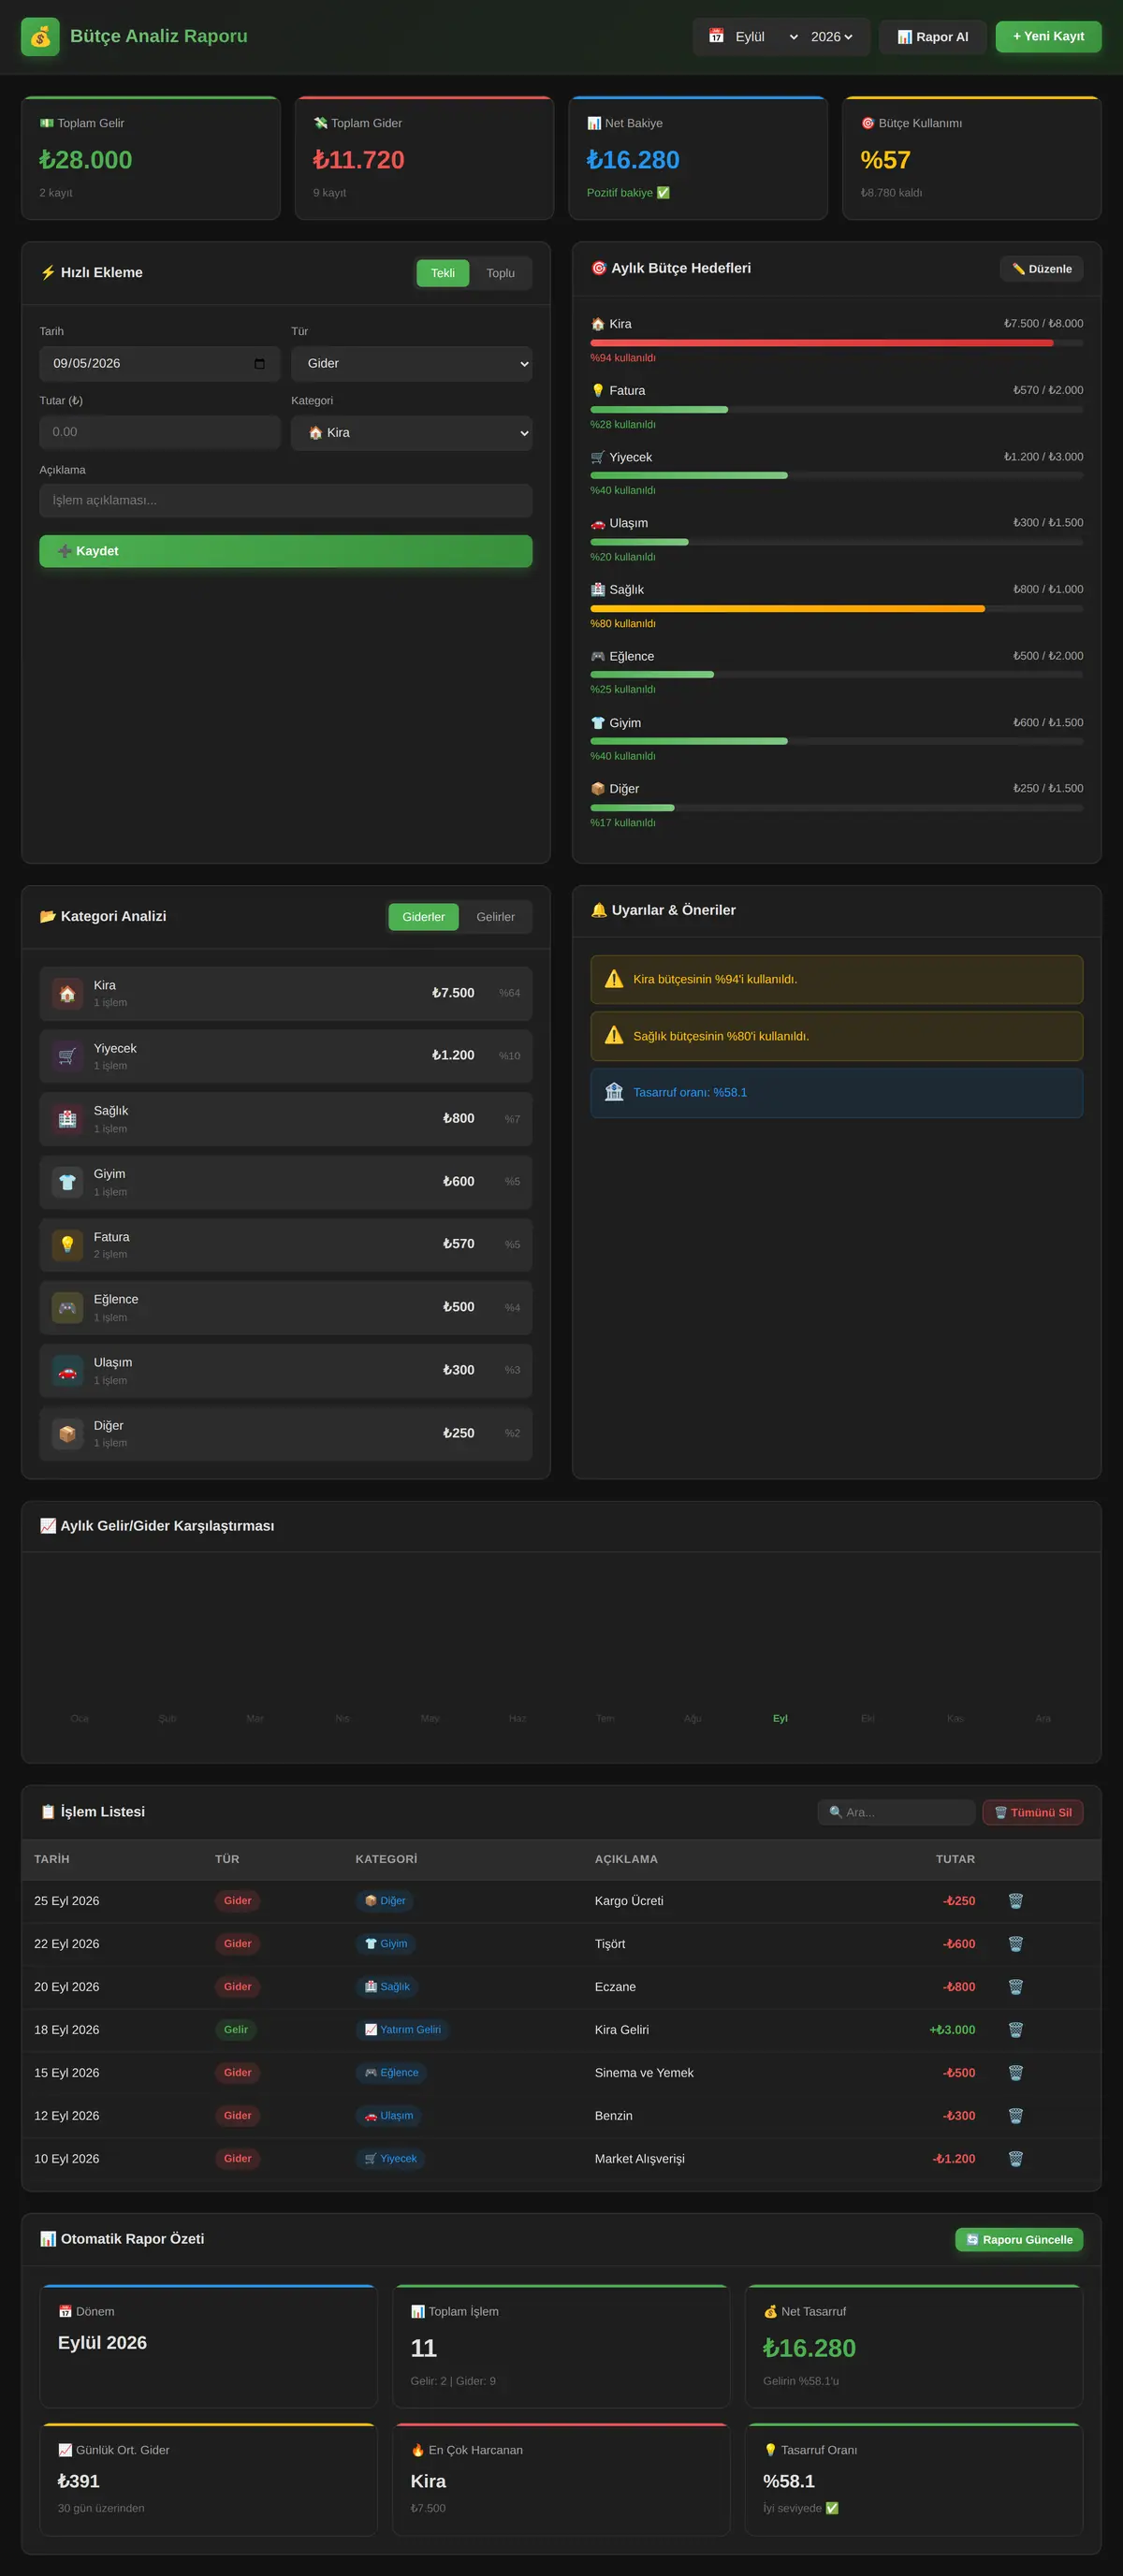The width and height of the screenshot is (1123, 2576).
Task: Click the Kira budget 94% warning alert
Action: pyautogui.click(x=836, y=979)
